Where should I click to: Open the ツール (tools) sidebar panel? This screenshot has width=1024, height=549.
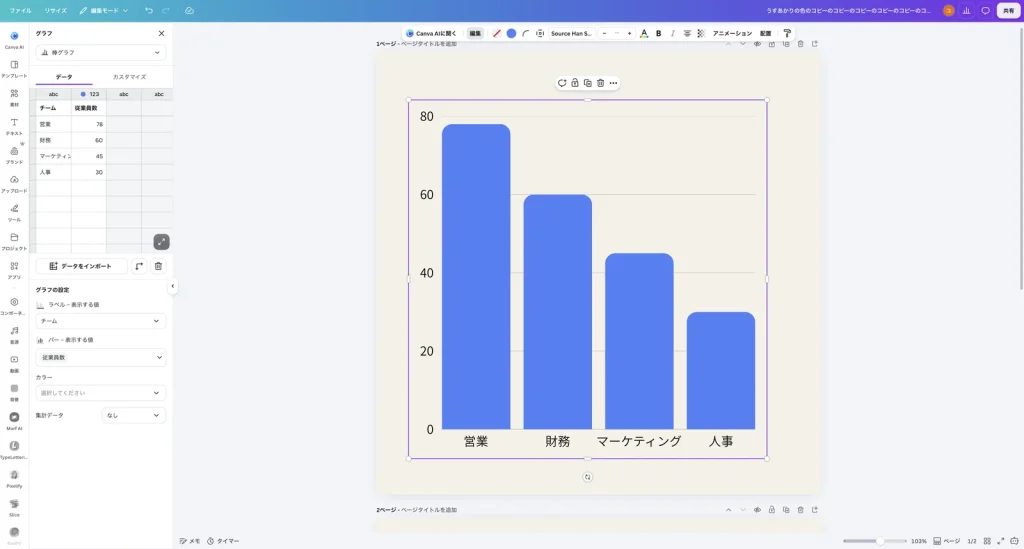(14, 212)
